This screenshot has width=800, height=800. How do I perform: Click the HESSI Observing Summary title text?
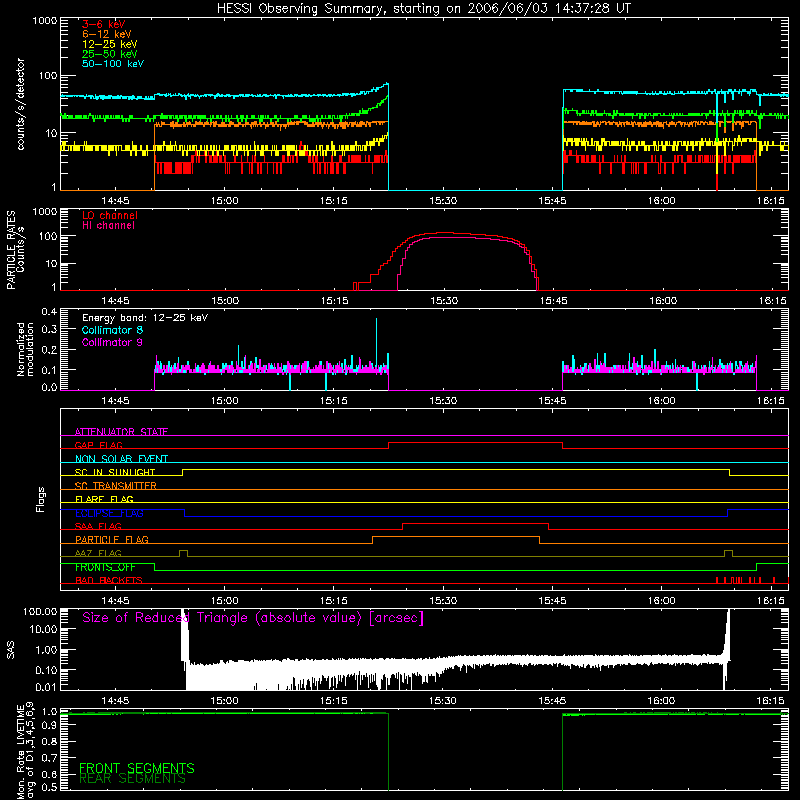(424, 8)
